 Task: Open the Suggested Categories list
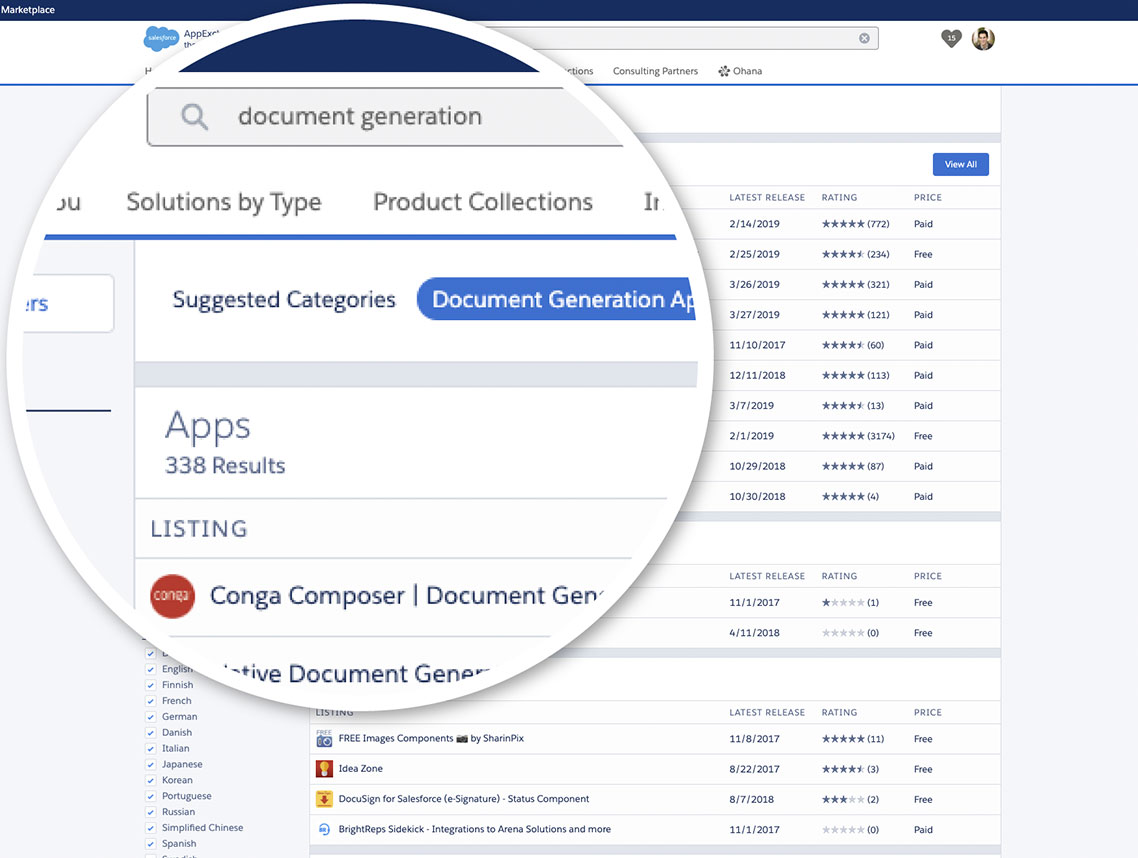tap(283, 299)
